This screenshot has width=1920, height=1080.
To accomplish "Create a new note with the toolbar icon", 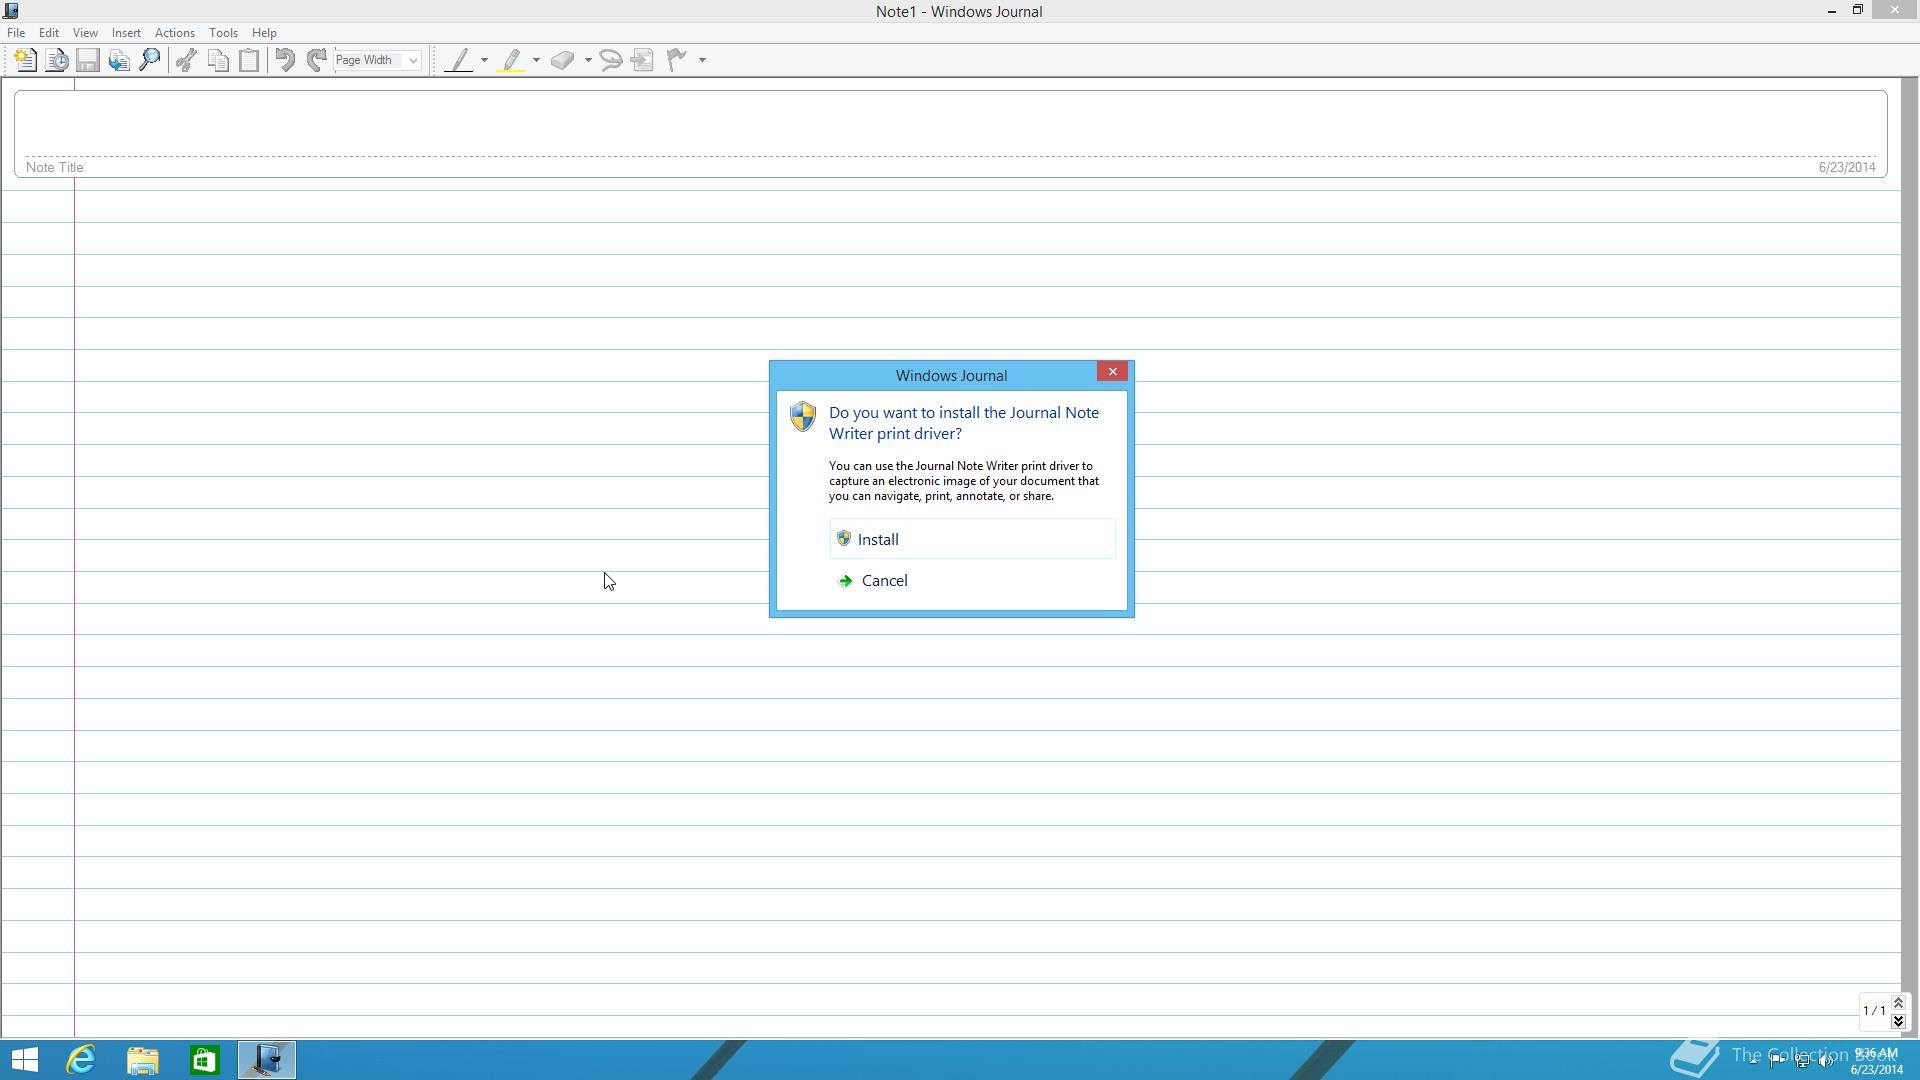I will tap(26, 60).
